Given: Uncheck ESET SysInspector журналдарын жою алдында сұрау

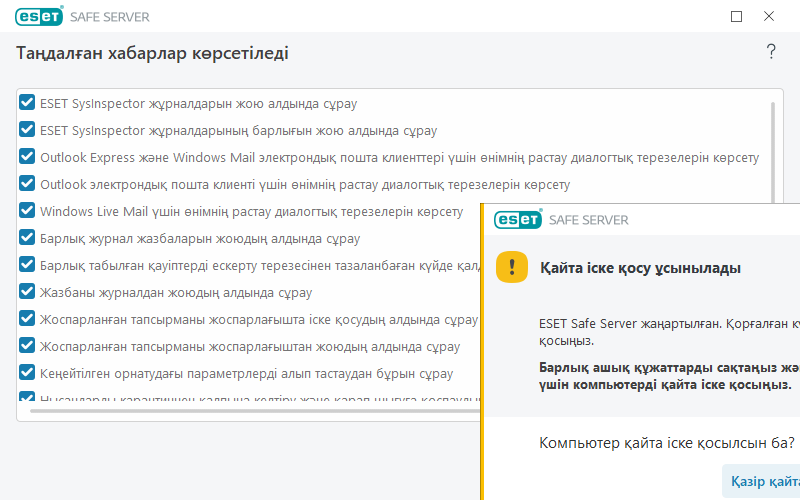Looking at the screenshot, I should [27, 102].
